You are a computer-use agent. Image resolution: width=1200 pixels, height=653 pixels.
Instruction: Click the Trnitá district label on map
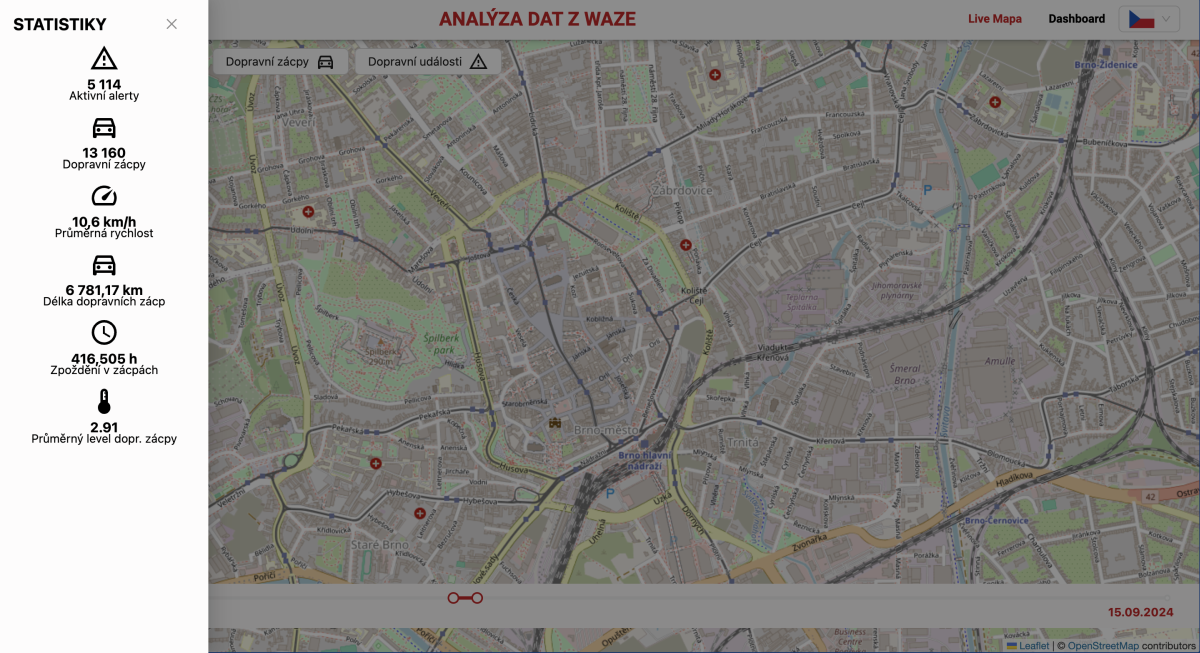point(743,442)
